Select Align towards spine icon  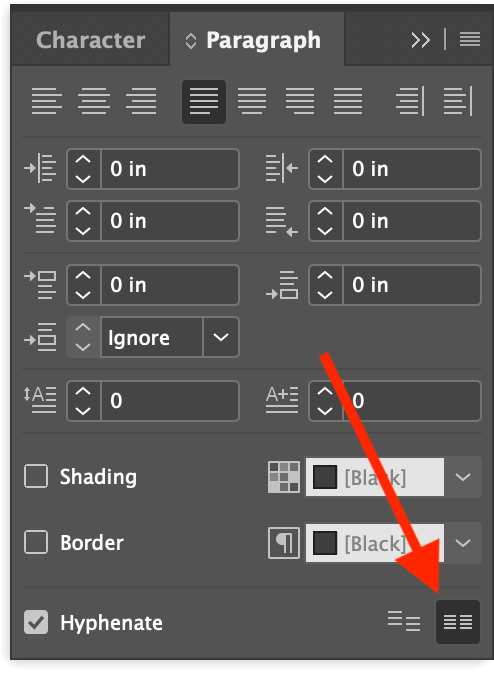coord(410,101)
